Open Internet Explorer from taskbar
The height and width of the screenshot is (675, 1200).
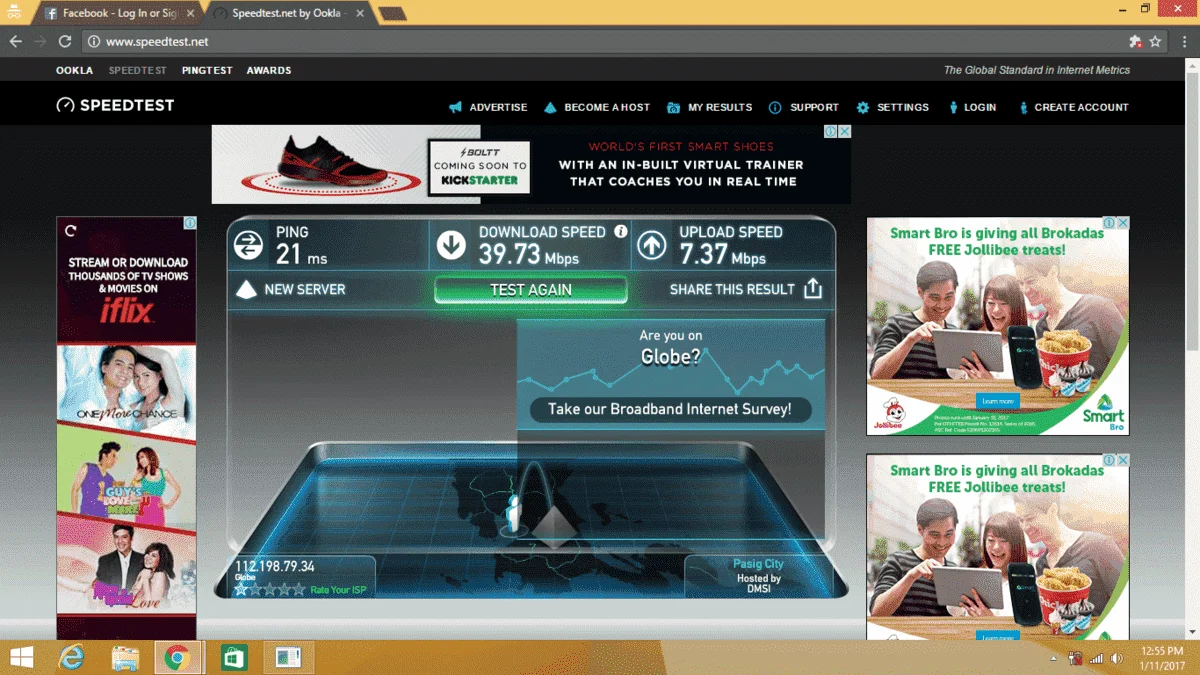coord(71,657)
